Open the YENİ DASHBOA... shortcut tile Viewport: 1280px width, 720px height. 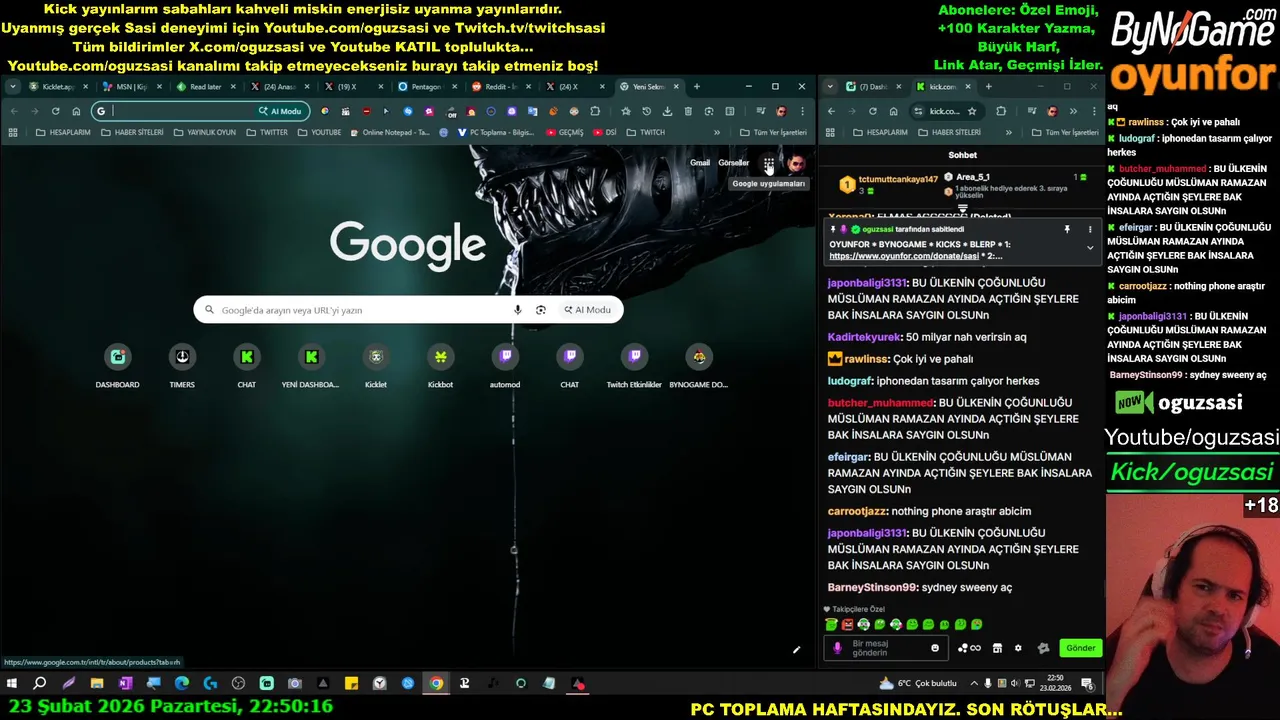coord(311,365)
